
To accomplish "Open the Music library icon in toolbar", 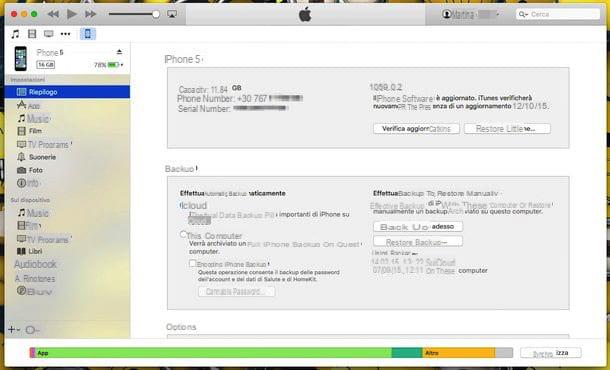I will [x=15, y=34].
